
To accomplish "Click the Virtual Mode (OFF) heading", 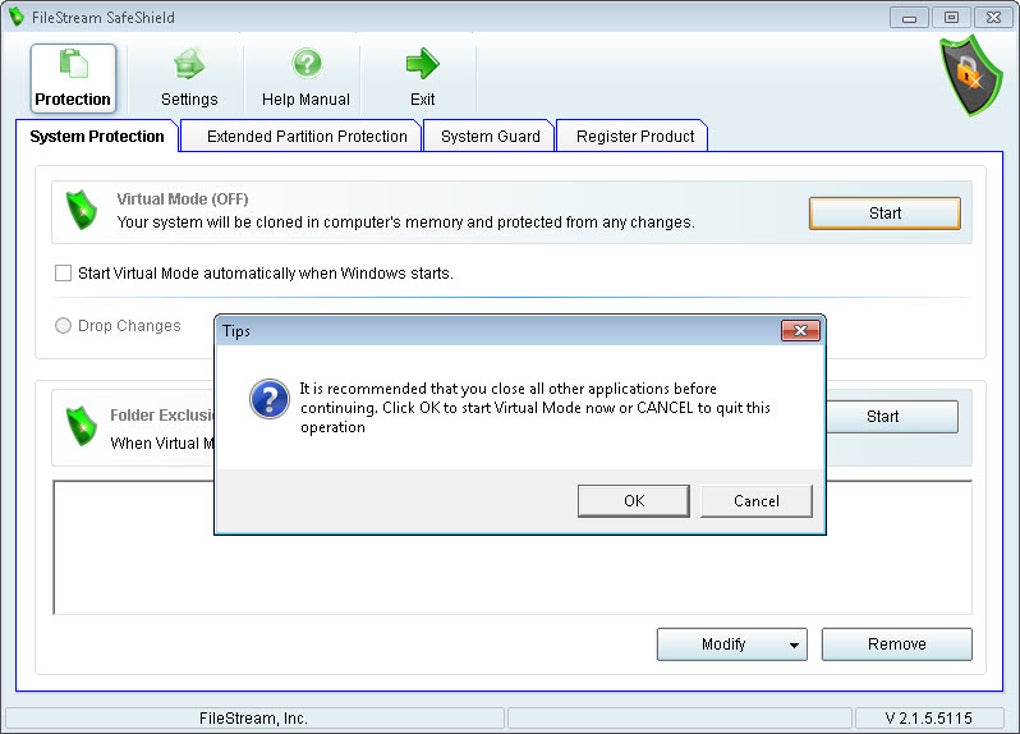I will coord(183,199).
